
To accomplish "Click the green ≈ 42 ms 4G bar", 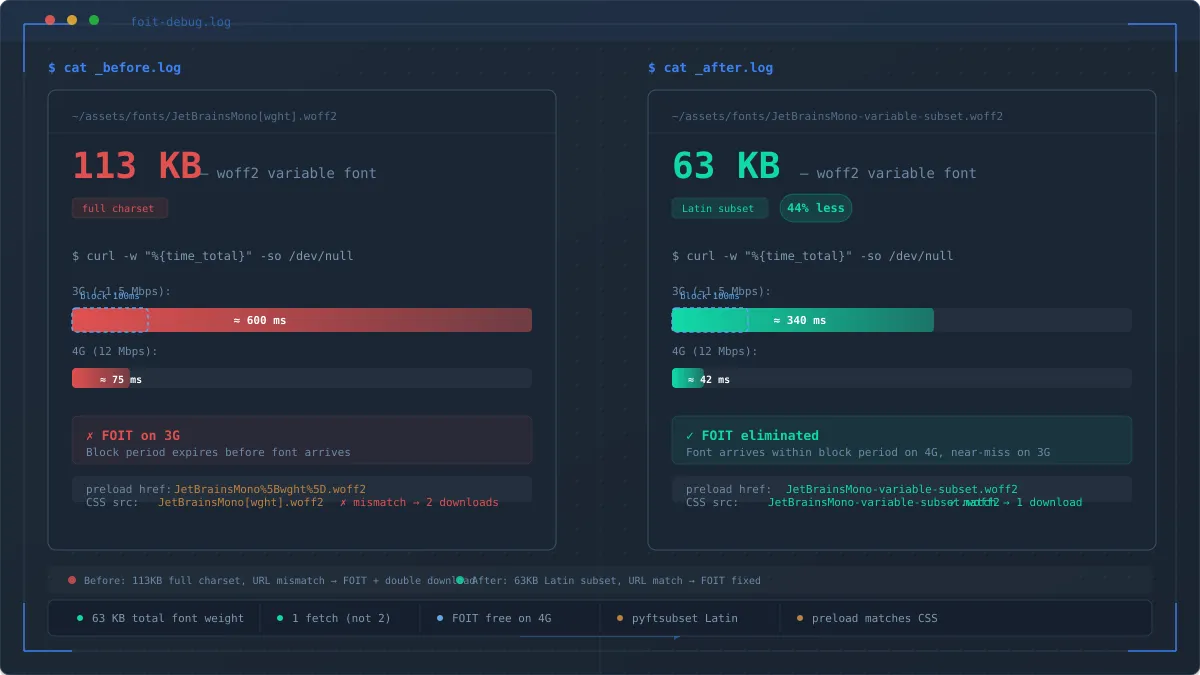I will (688, 378).
